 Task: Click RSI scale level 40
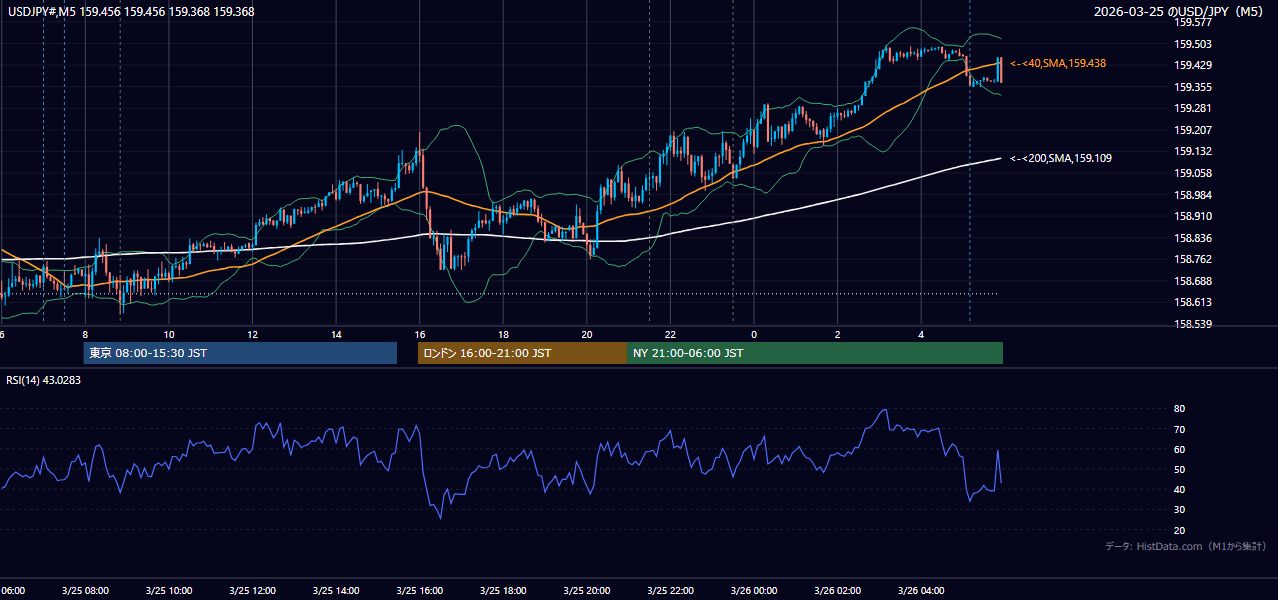pyautogui.click(x=1180, y=489)
